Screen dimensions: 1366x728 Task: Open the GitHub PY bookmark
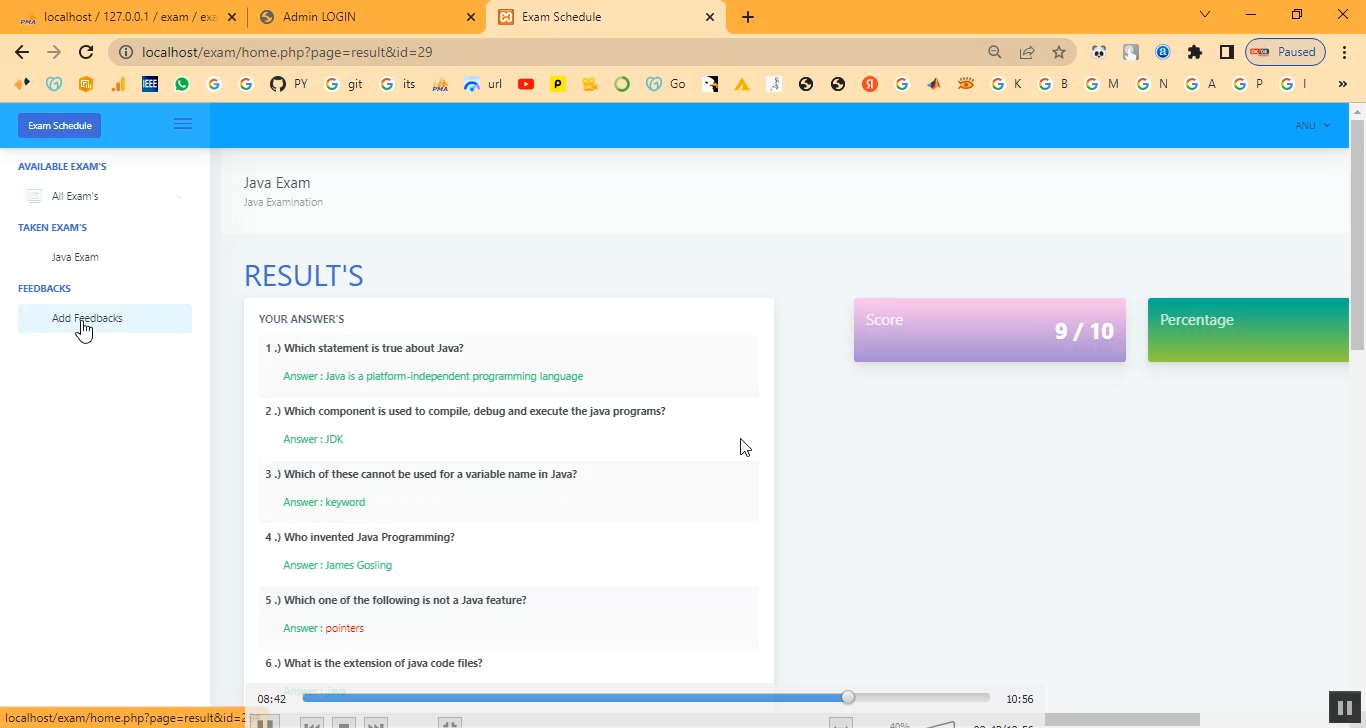pos(288,84)
